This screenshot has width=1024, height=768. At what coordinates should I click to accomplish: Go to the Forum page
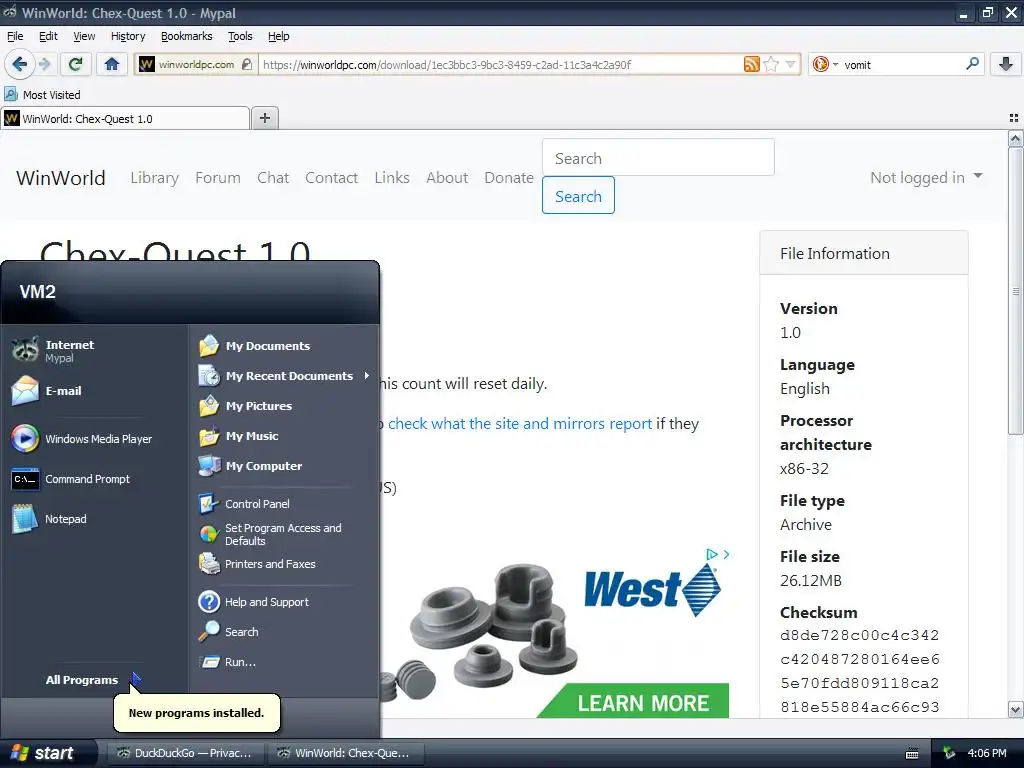pos(217,178)
